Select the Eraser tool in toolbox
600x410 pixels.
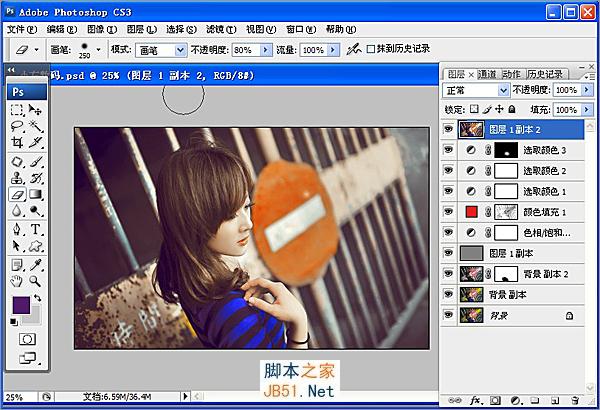point(17,194)
